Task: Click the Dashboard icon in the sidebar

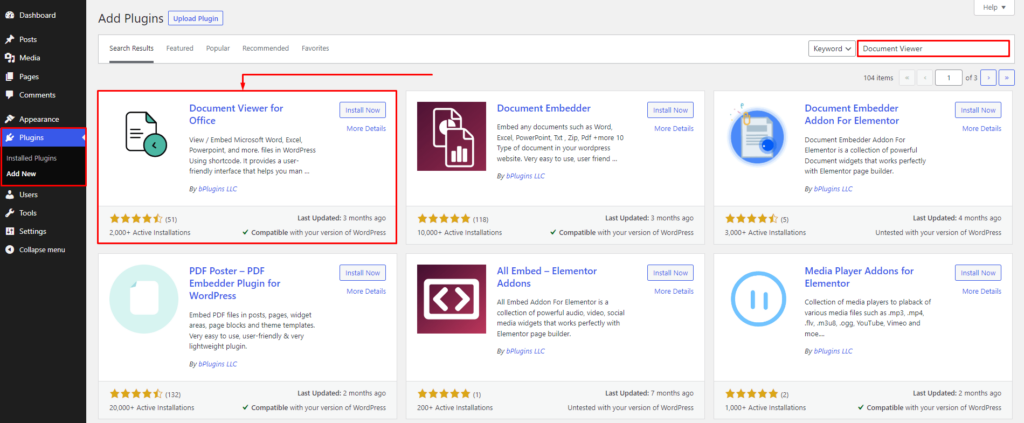Action: tap(10, 15)
